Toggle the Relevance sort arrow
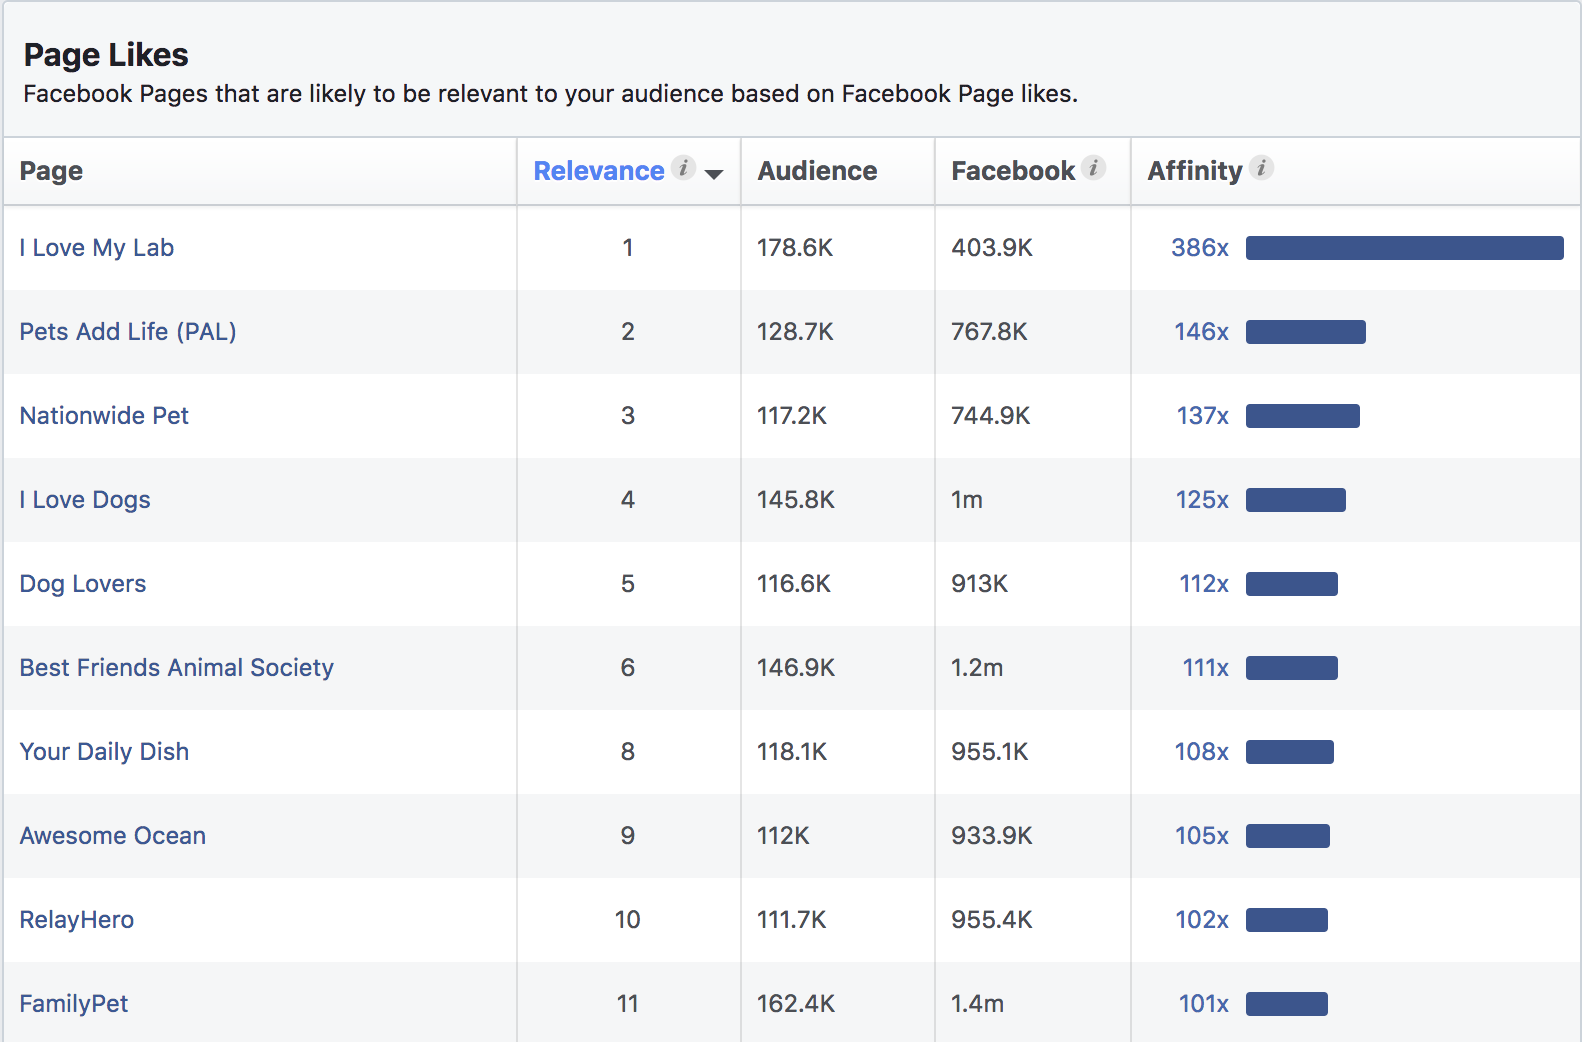This screenshot has height=1042, width=1582. point(714,174)
